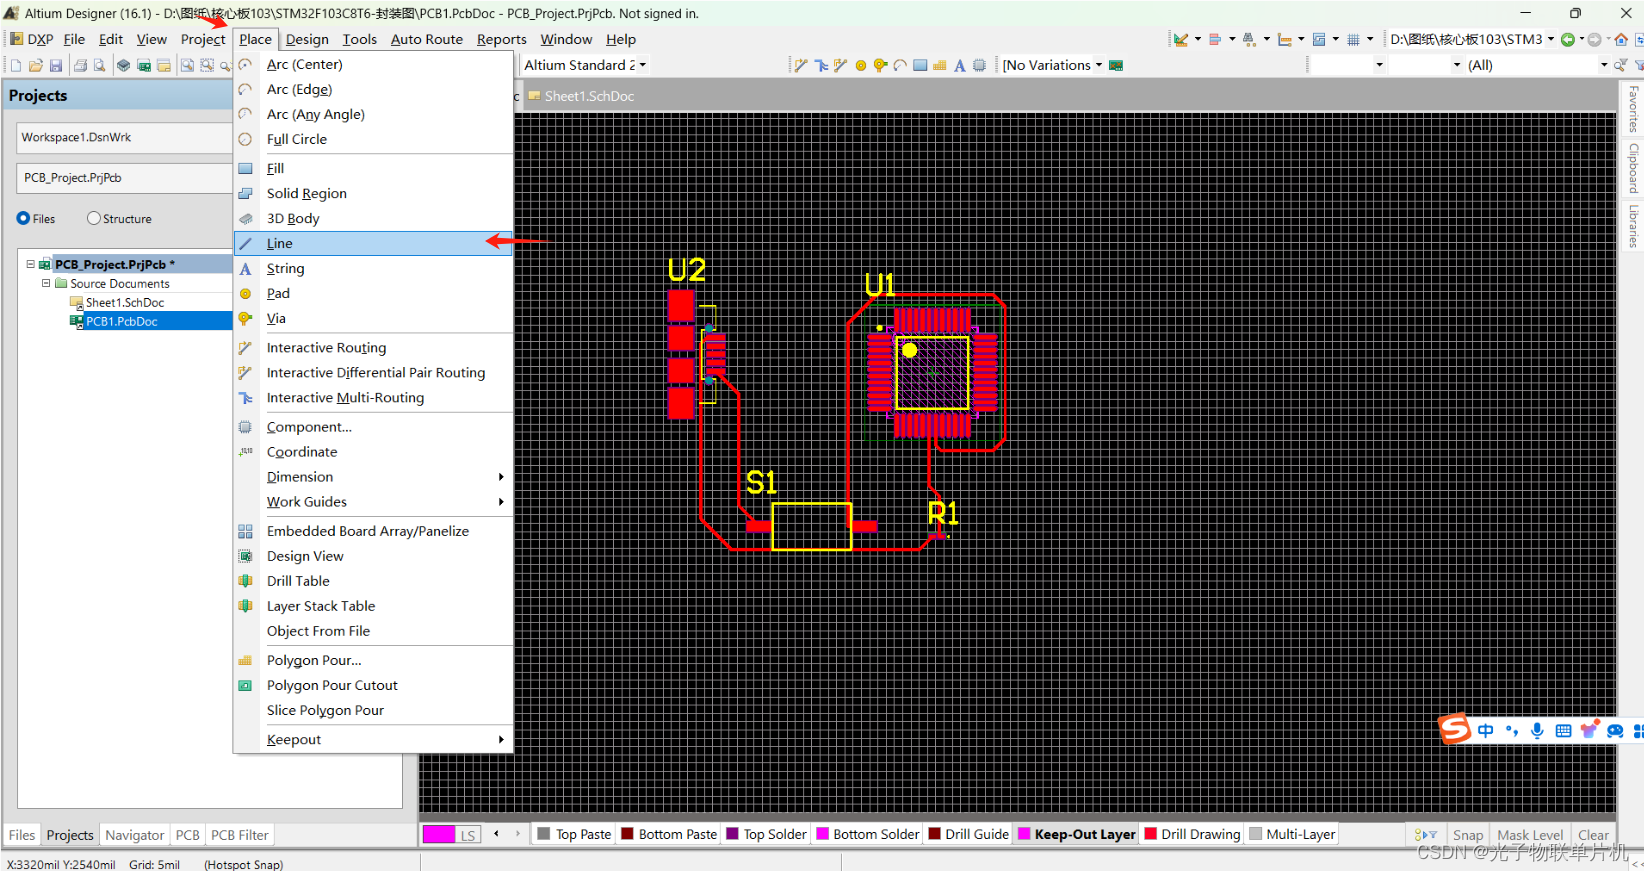Click the layer set filter icon
Screen dimensions: 1644x871
tap(1425, 834)
